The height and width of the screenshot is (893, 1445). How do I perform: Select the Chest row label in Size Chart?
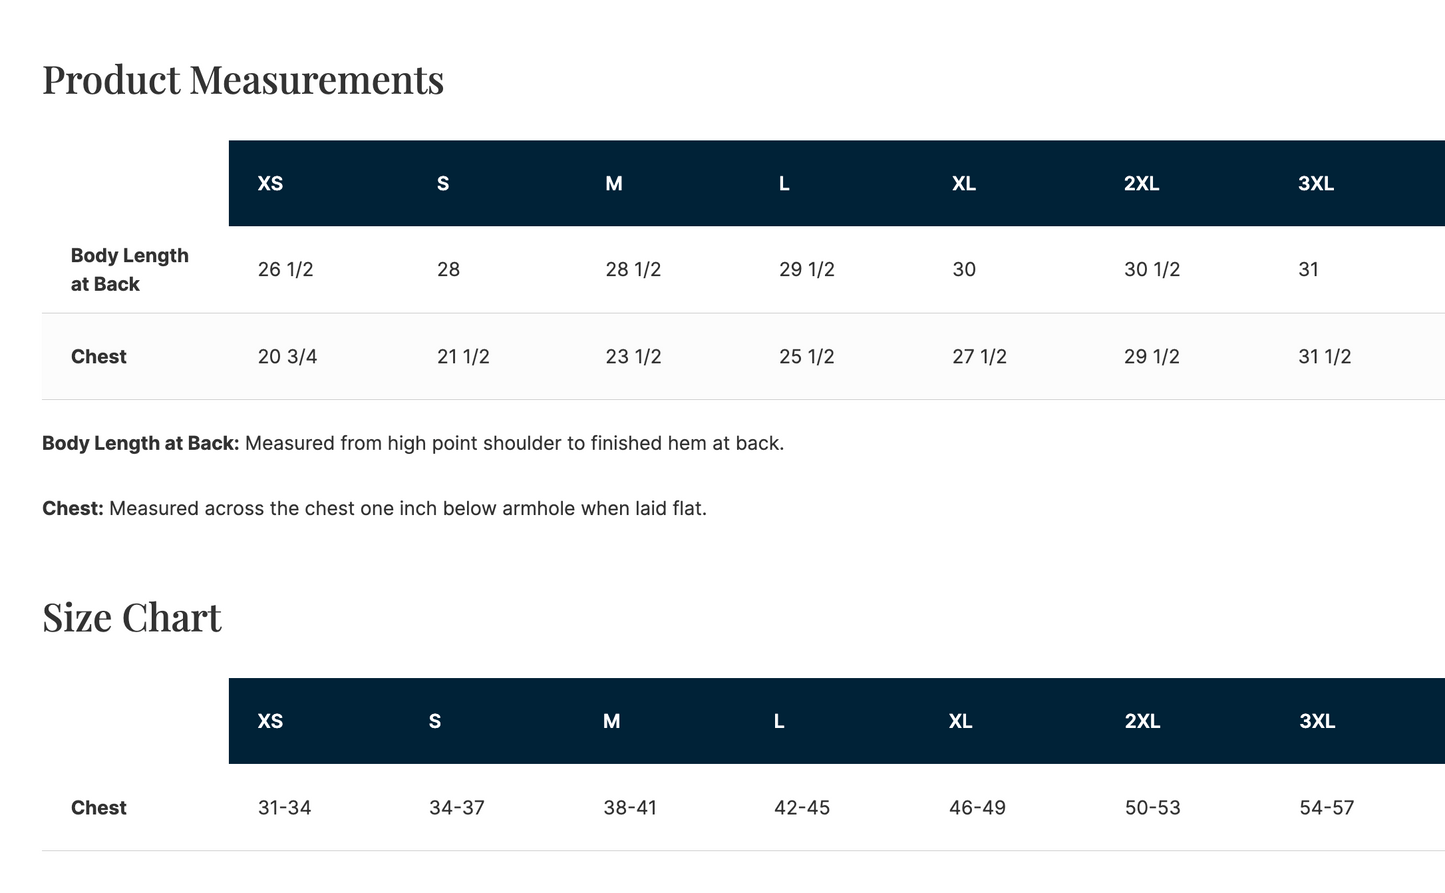click(x=99, y=808)
